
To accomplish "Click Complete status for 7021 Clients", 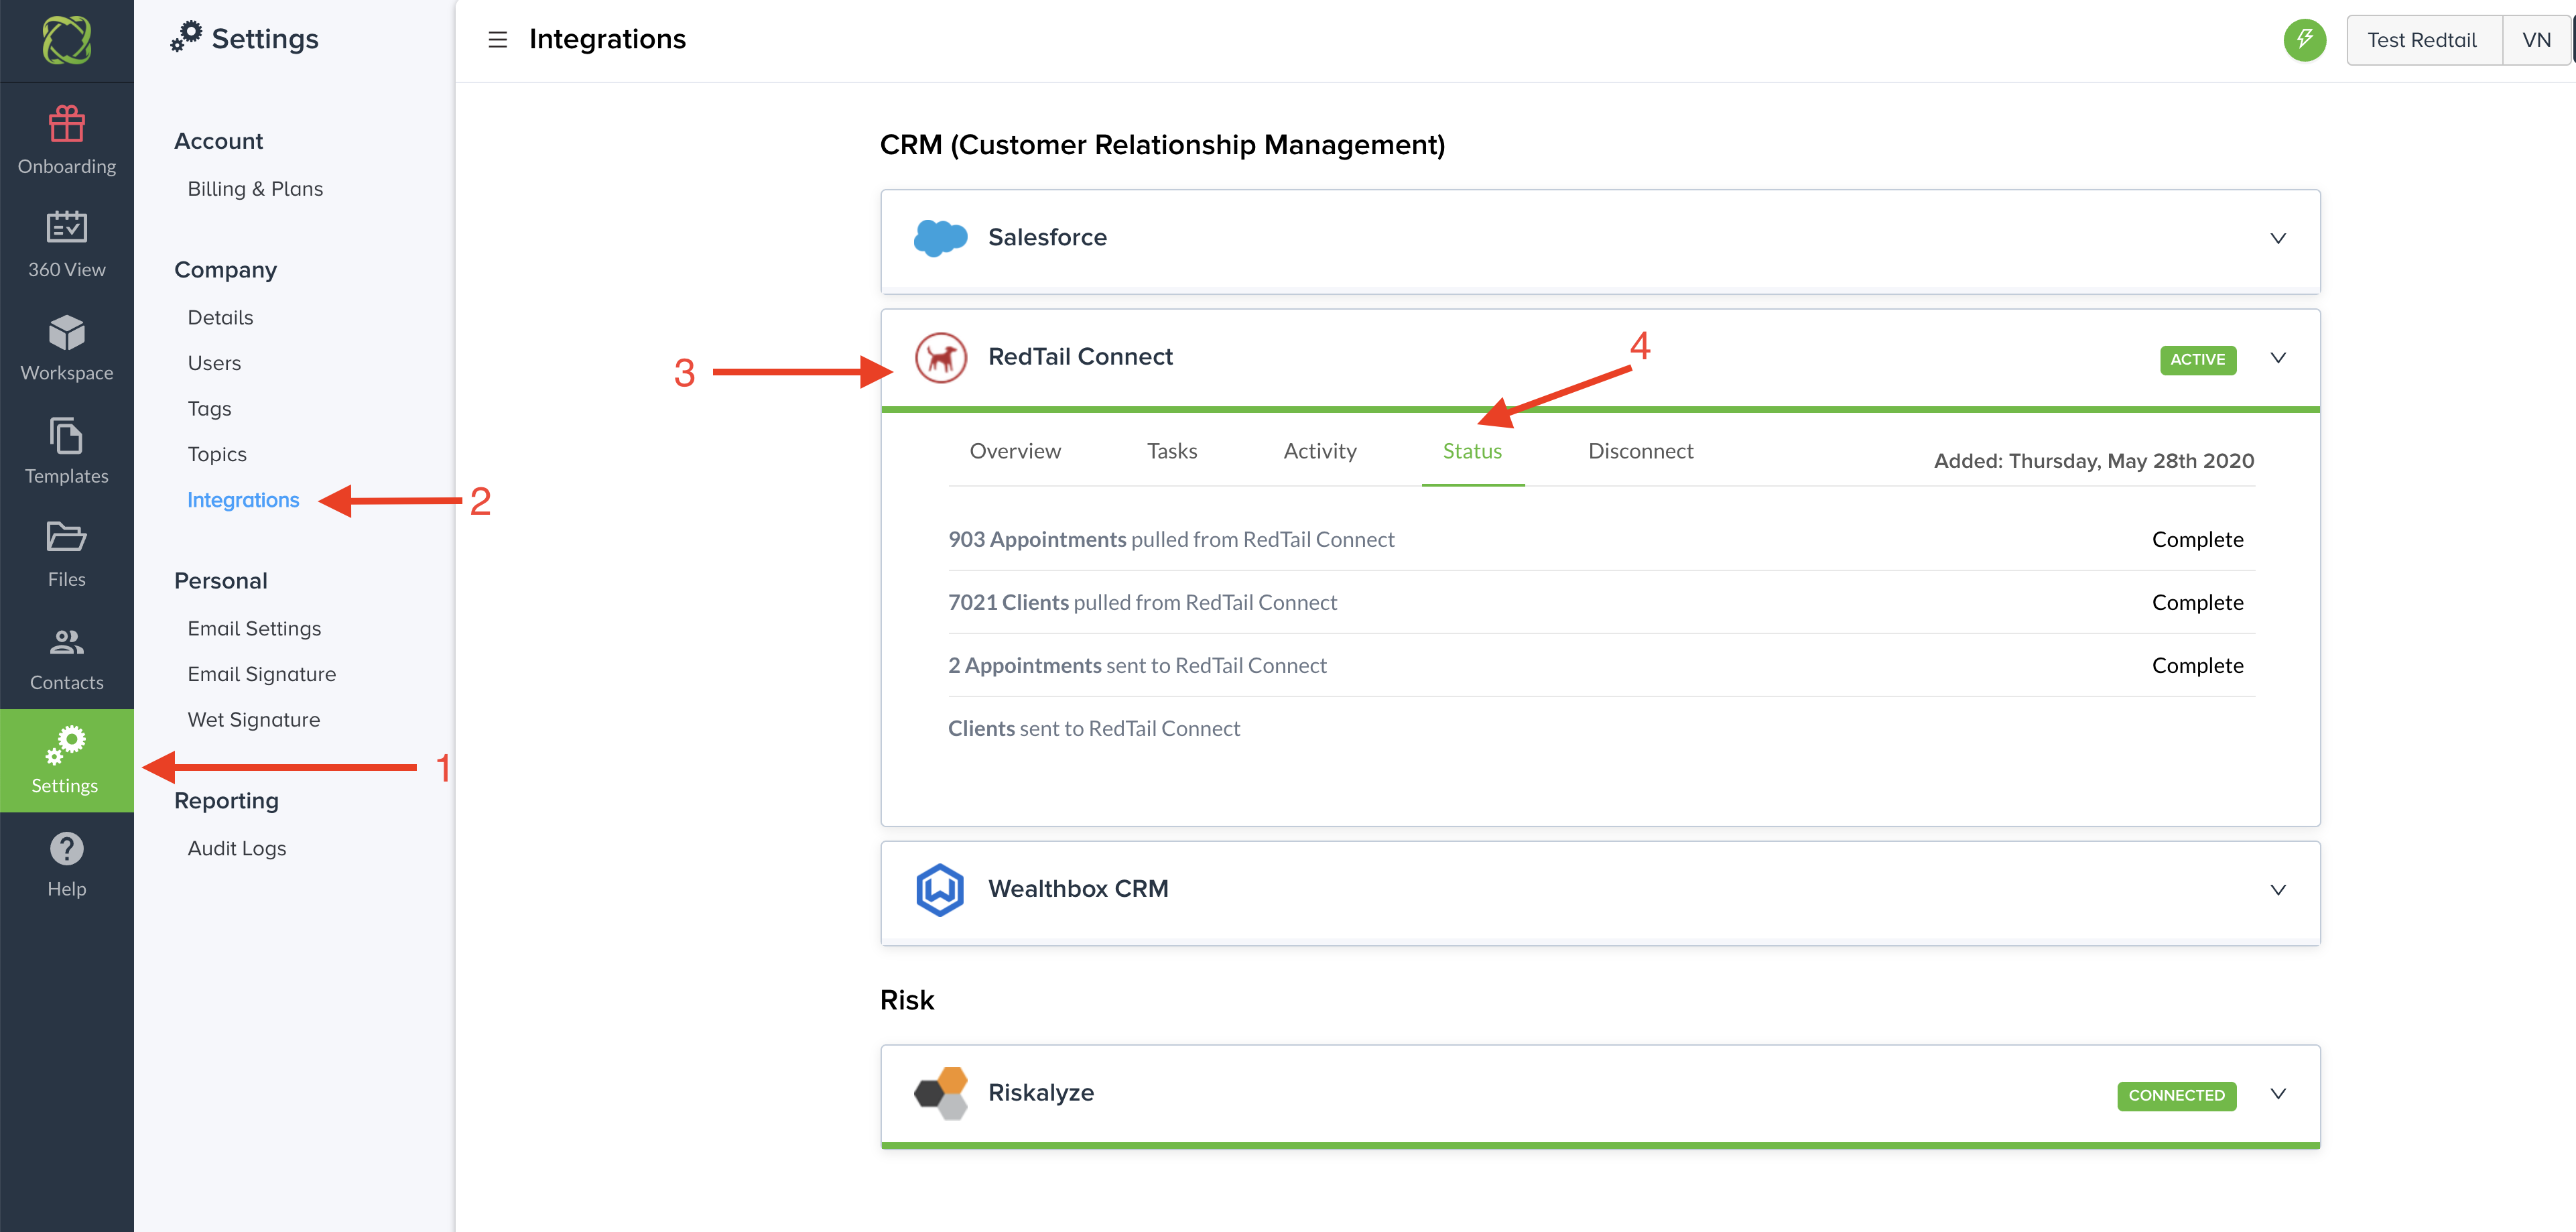I will (2198, 603).
